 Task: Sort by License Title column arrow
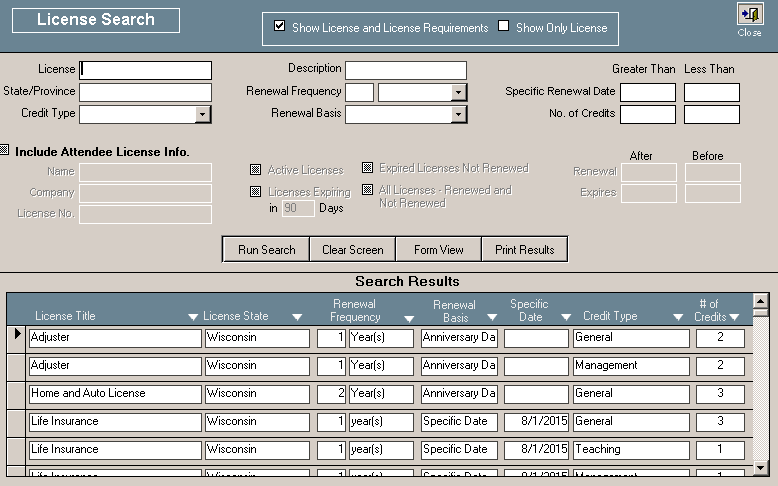click(x=193, y=317)
